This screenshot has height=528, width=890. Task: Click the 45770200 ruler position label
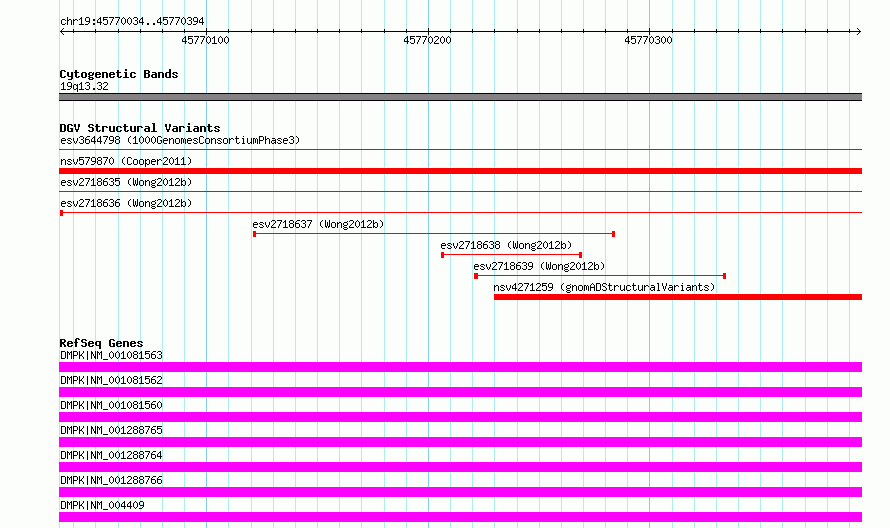(x=427, y=40)
